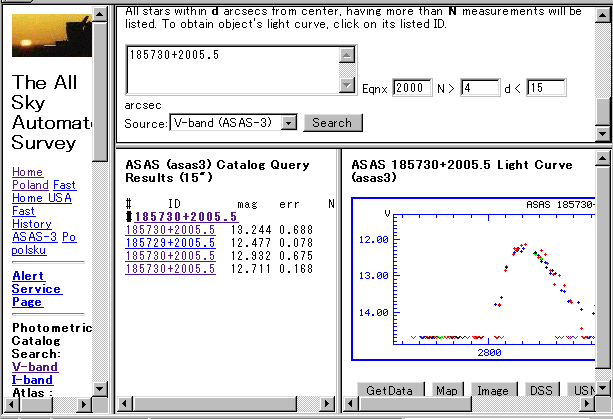Viewport: 613px width, 419px height.
Task: Click the 2800 axis label on the plot
Action: coord(489,353)
